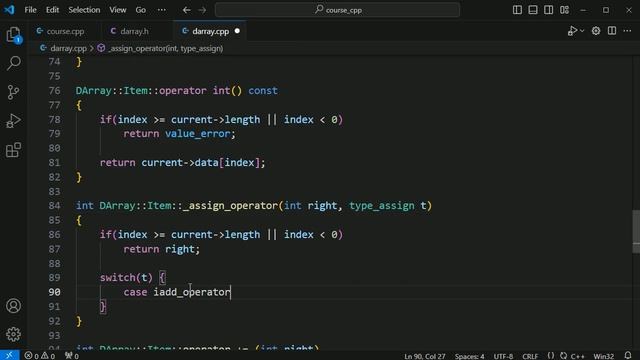Open the remote window indicator

click(x=9, y=356)
